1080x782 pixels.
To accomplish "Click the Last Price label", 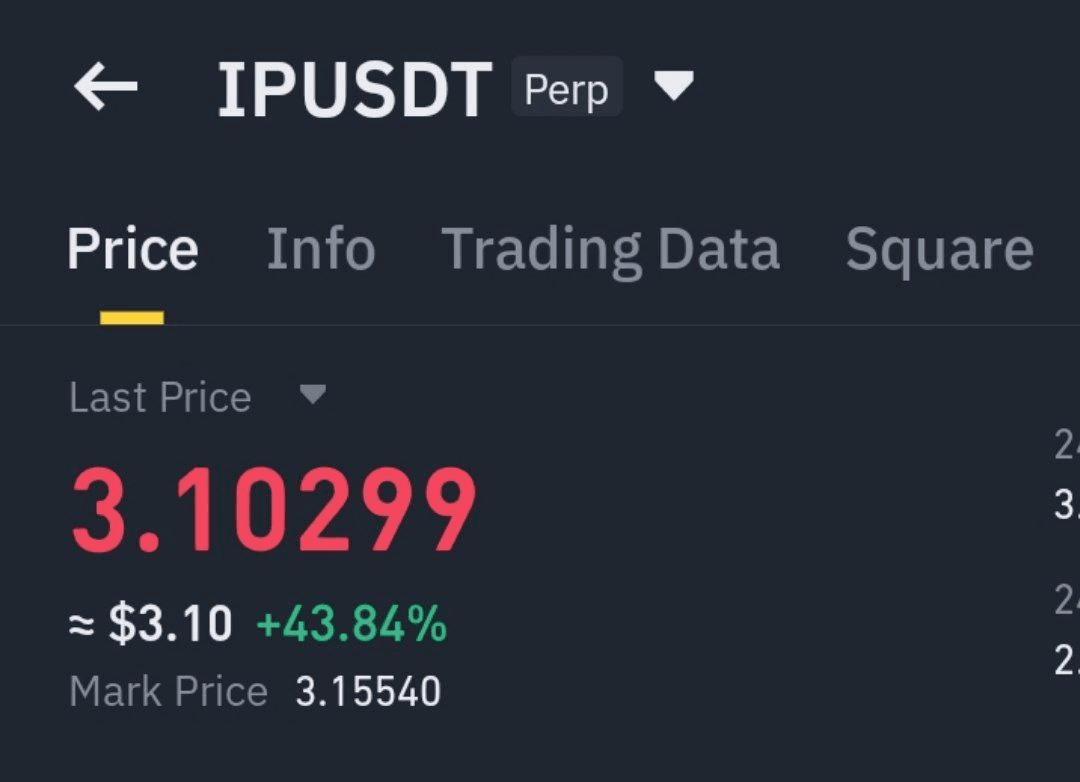I will (160, 398).
